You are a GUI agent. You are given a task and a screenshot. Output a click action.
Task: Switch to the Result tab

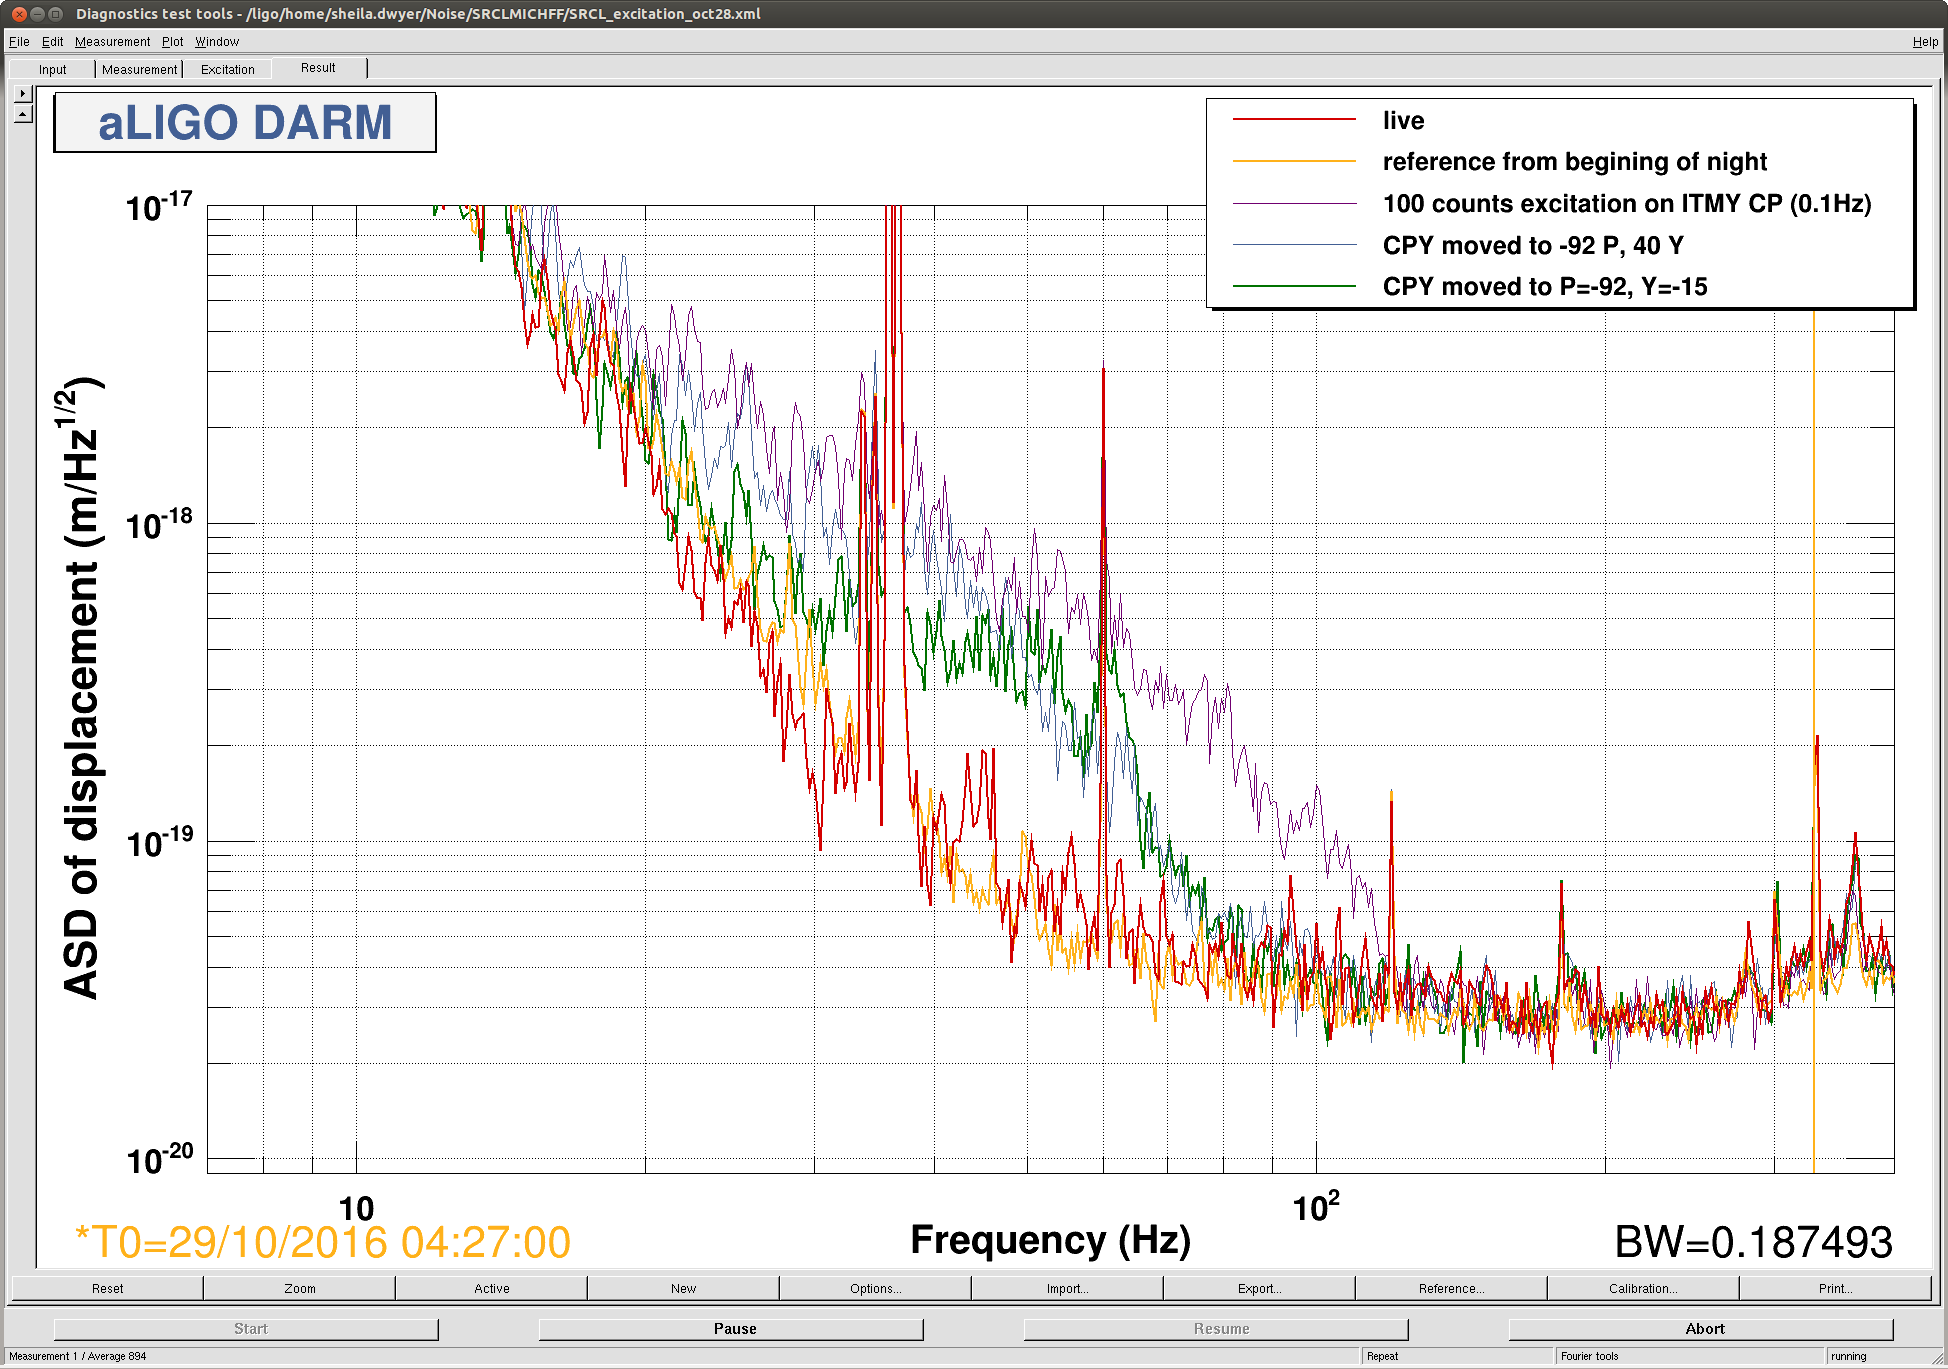click(x=318, y=68)
